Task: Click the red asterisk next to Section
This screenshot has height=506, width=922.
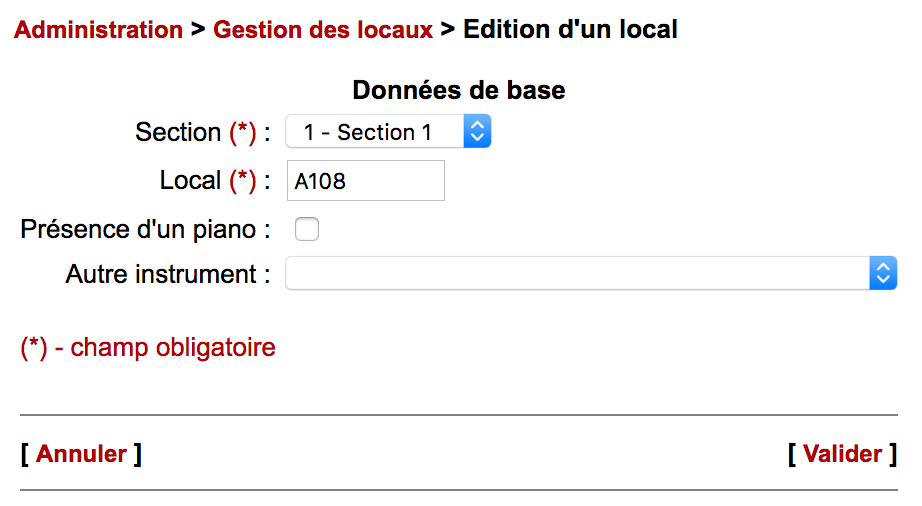Action: 243,133
